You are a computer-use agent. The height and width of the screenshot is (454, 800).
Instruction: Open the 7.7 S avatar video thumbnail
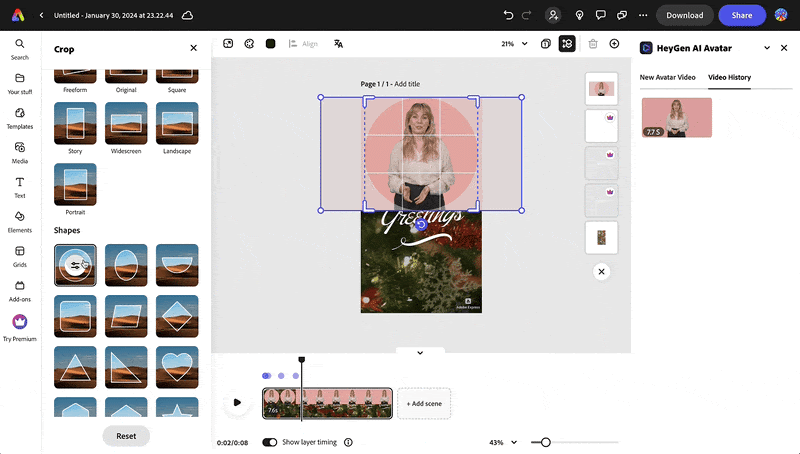(677, 118)
